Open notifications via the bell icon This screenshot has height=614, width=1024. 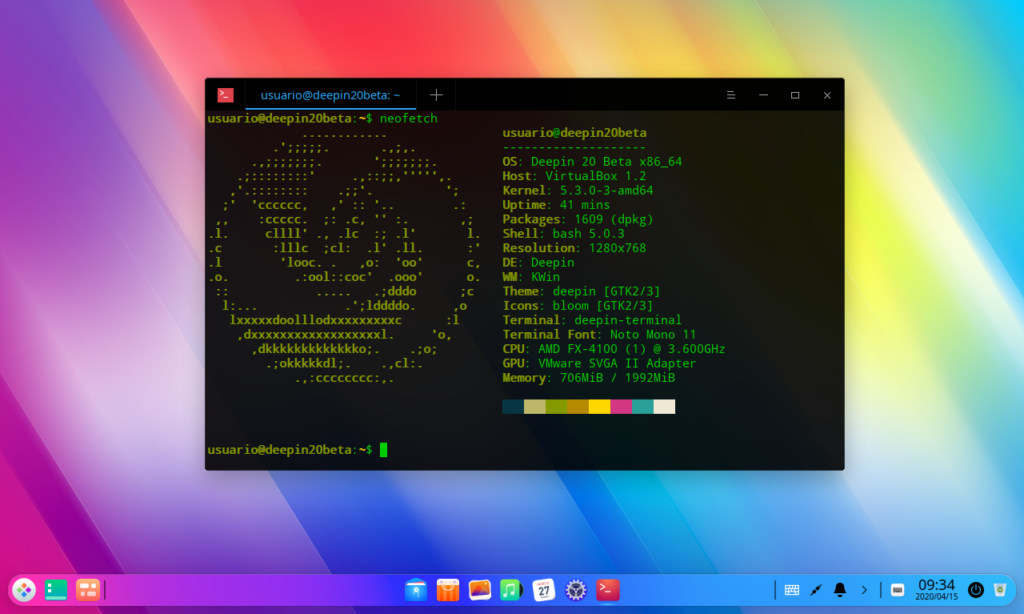tap(840, 590)
